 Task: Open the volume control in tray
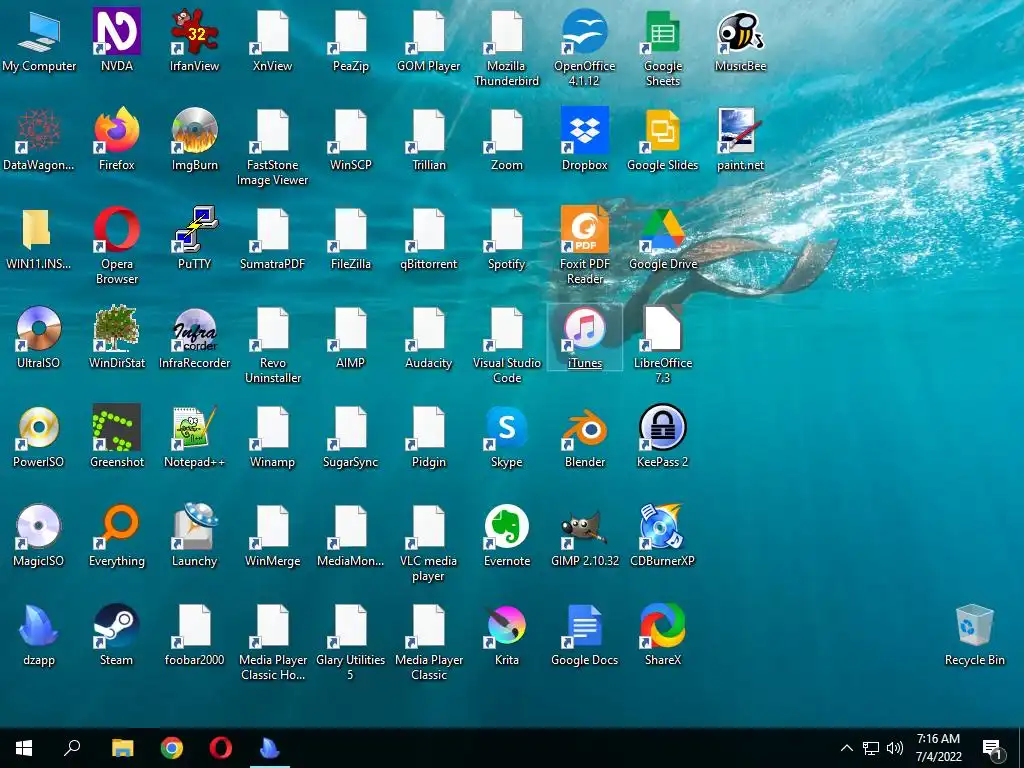[x=895, y=748]
